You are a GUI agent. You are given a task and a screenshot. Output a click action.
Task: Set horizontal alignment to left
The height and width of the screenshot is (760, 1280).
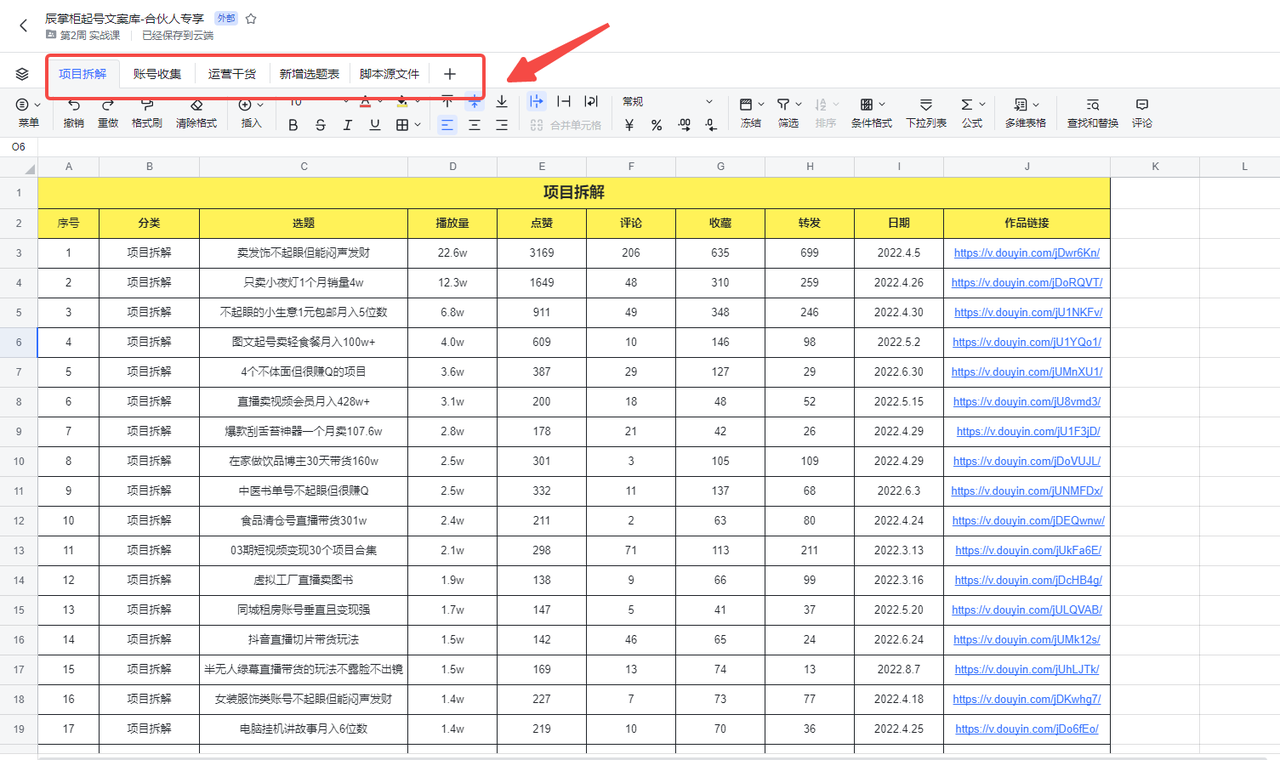pyautogui.click(x=447, y=125)
